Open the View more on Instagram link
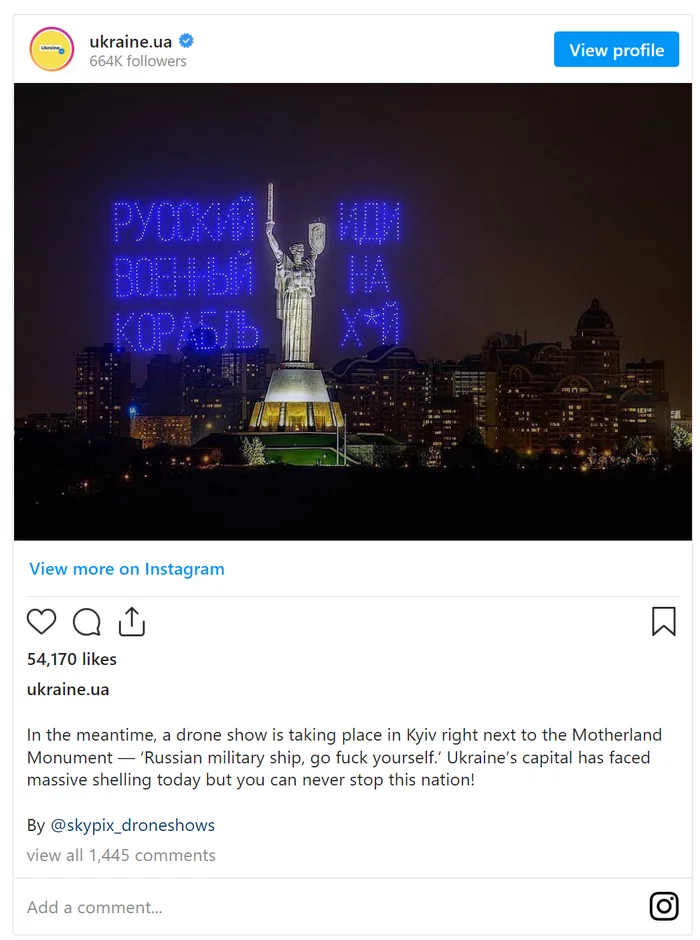 (x=127, y=568)
